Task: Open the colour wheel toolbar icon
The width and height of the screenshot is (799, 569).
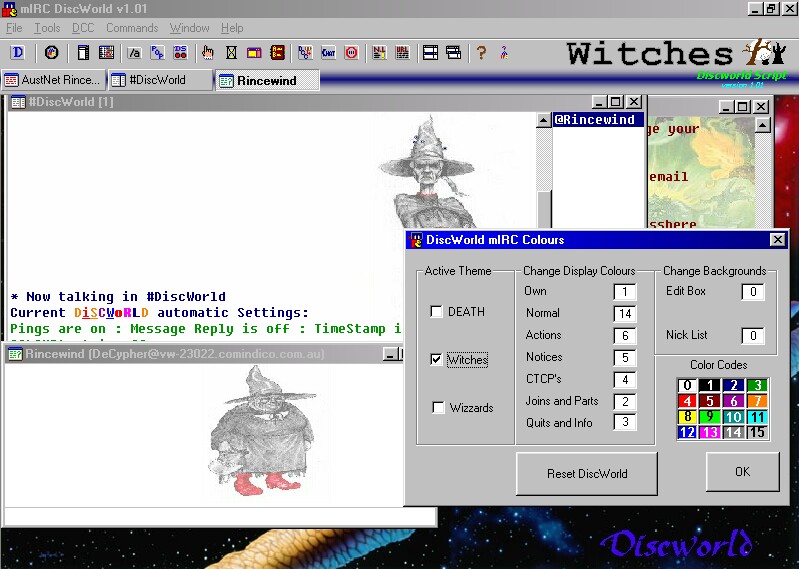Action: point(51,53)
